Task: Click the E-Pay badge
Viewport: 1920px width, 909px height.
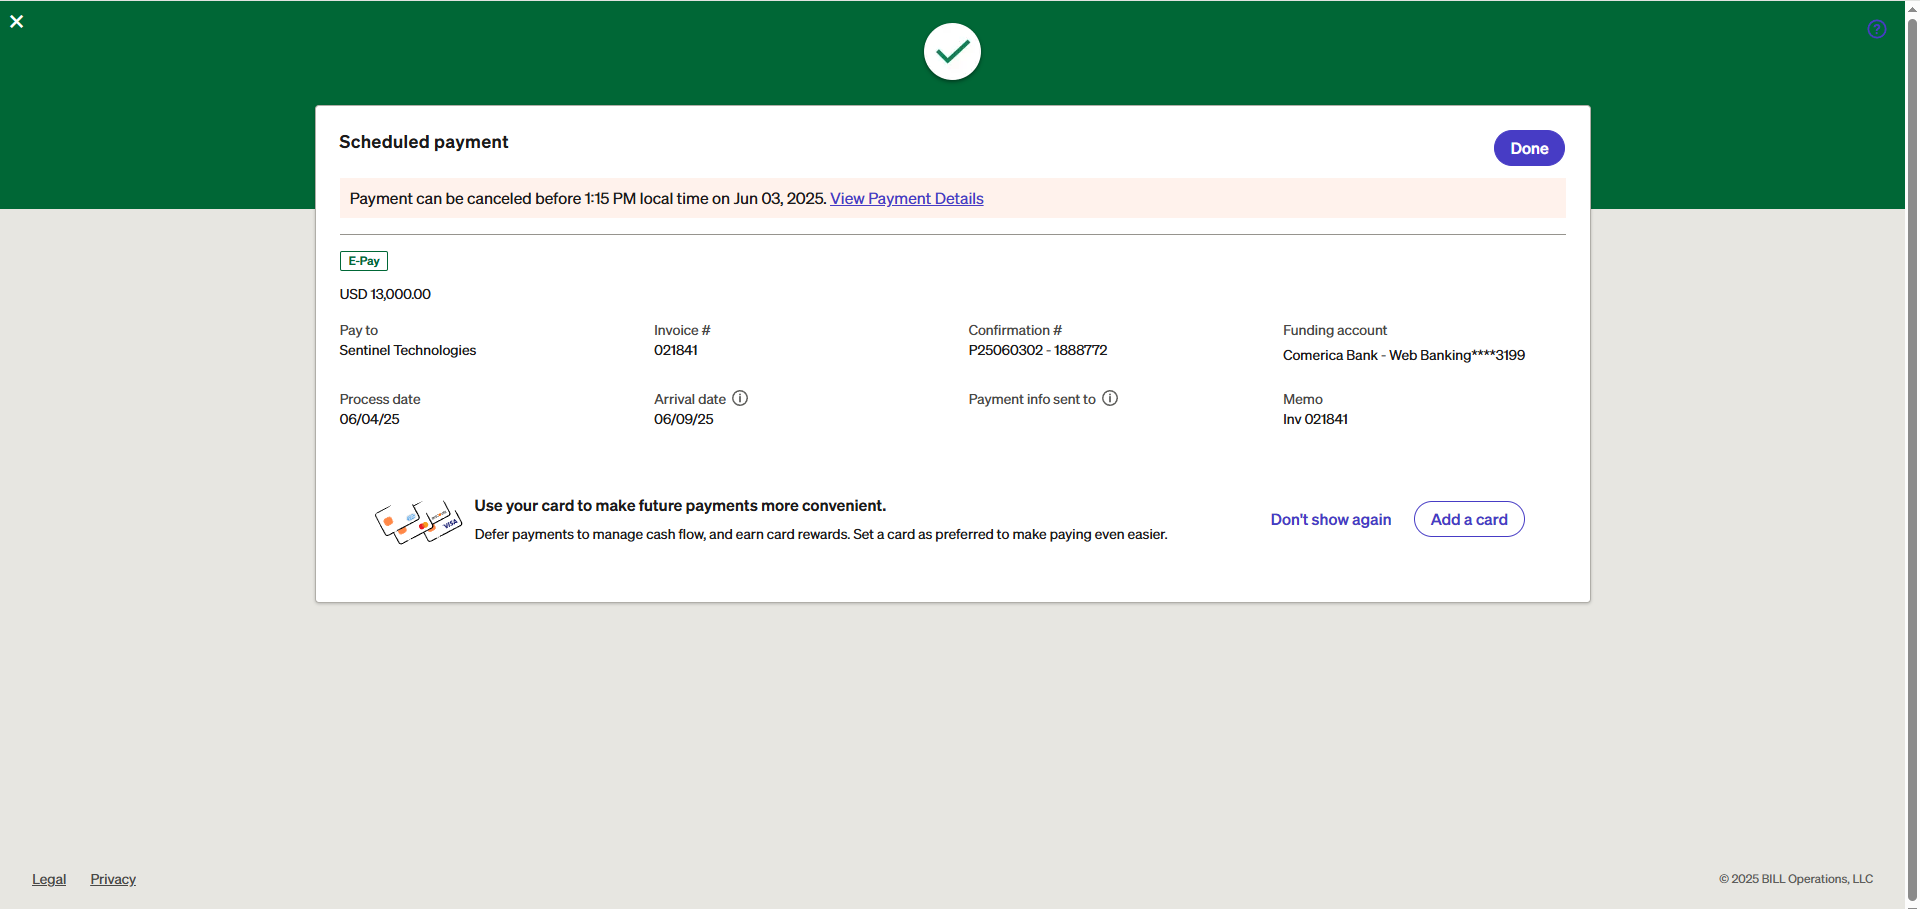Action: 364,261
